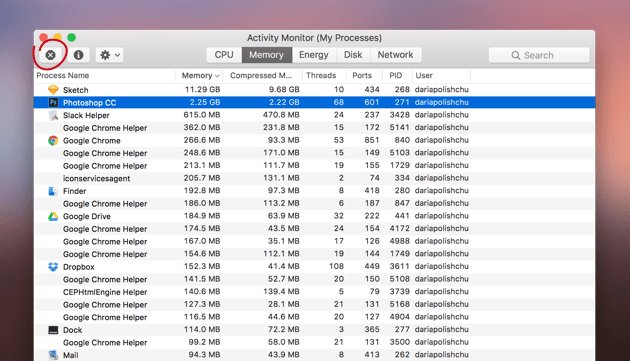Screen dimensions: 630x361
Task: Sort by User column header
Action: [441, 76]
